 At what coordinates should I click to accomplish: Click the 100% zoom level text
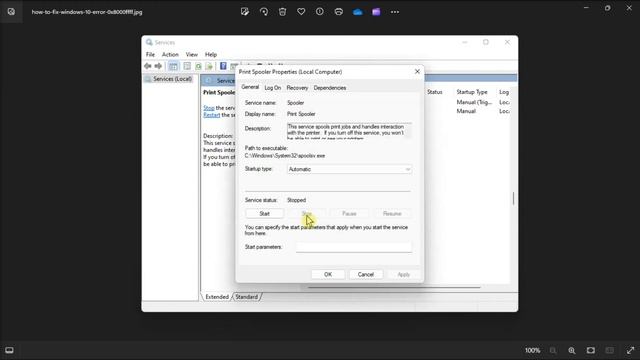coord(532,350)
